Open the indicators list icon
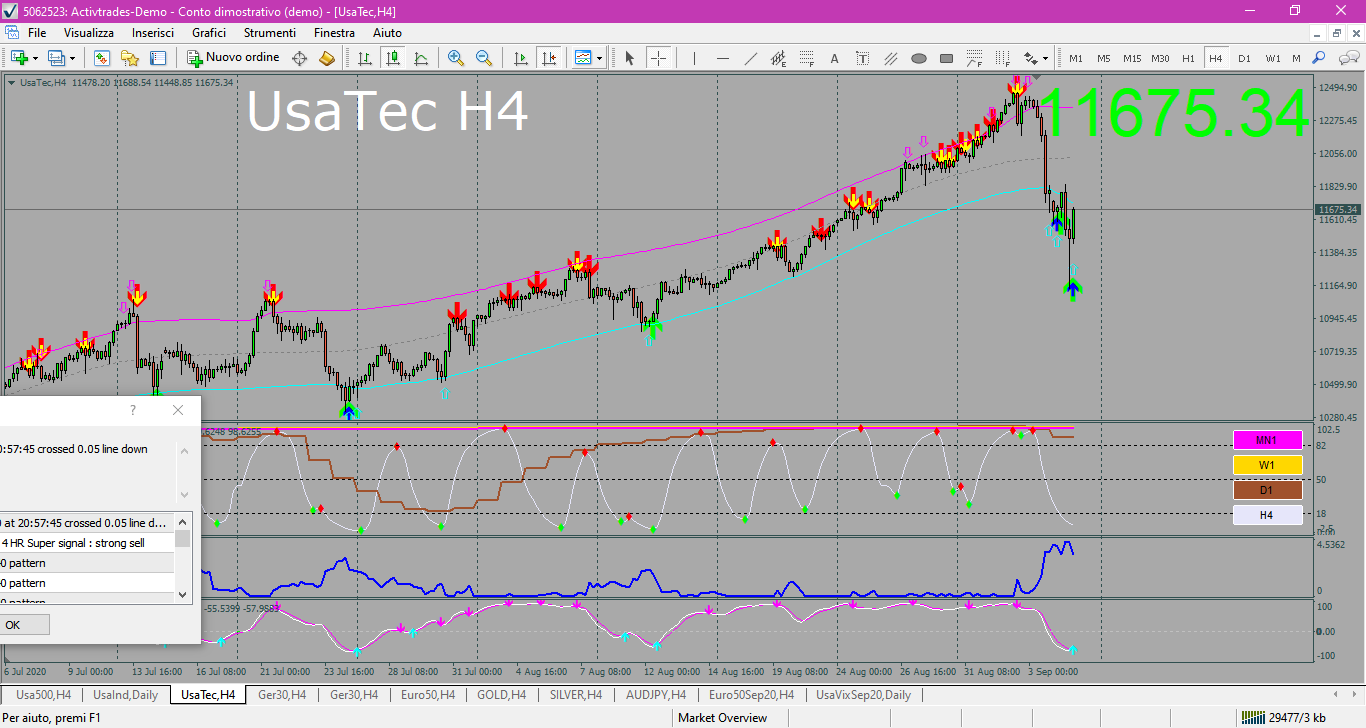 583,58
